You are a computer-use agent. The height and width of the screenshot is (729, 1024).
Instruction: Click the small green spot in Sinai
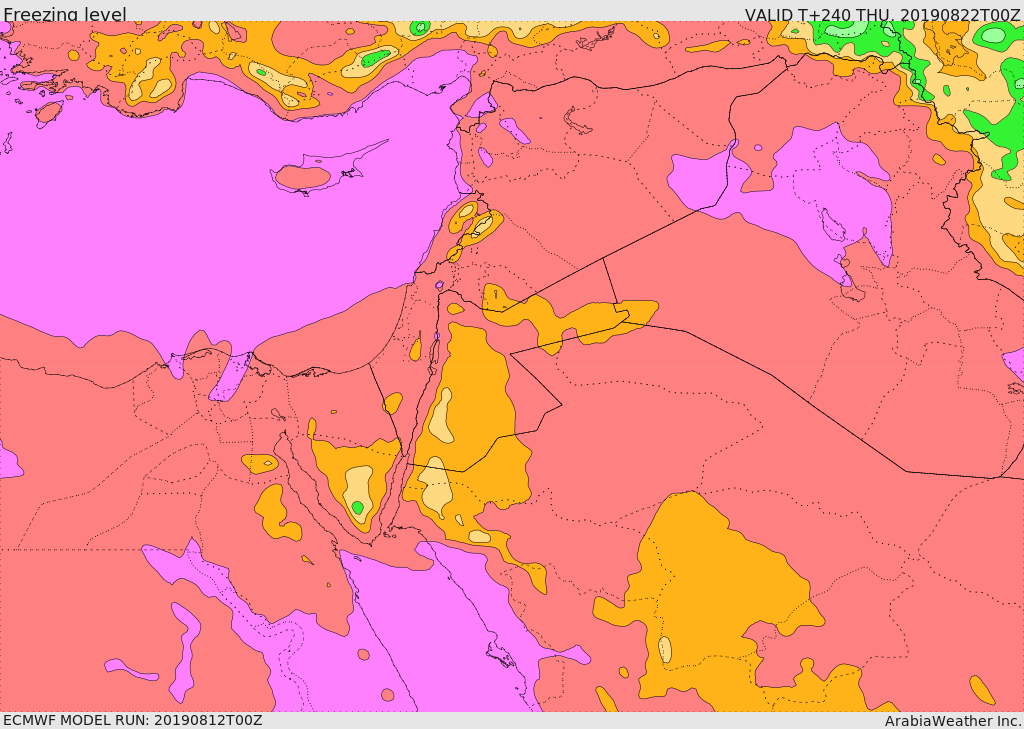357,507
